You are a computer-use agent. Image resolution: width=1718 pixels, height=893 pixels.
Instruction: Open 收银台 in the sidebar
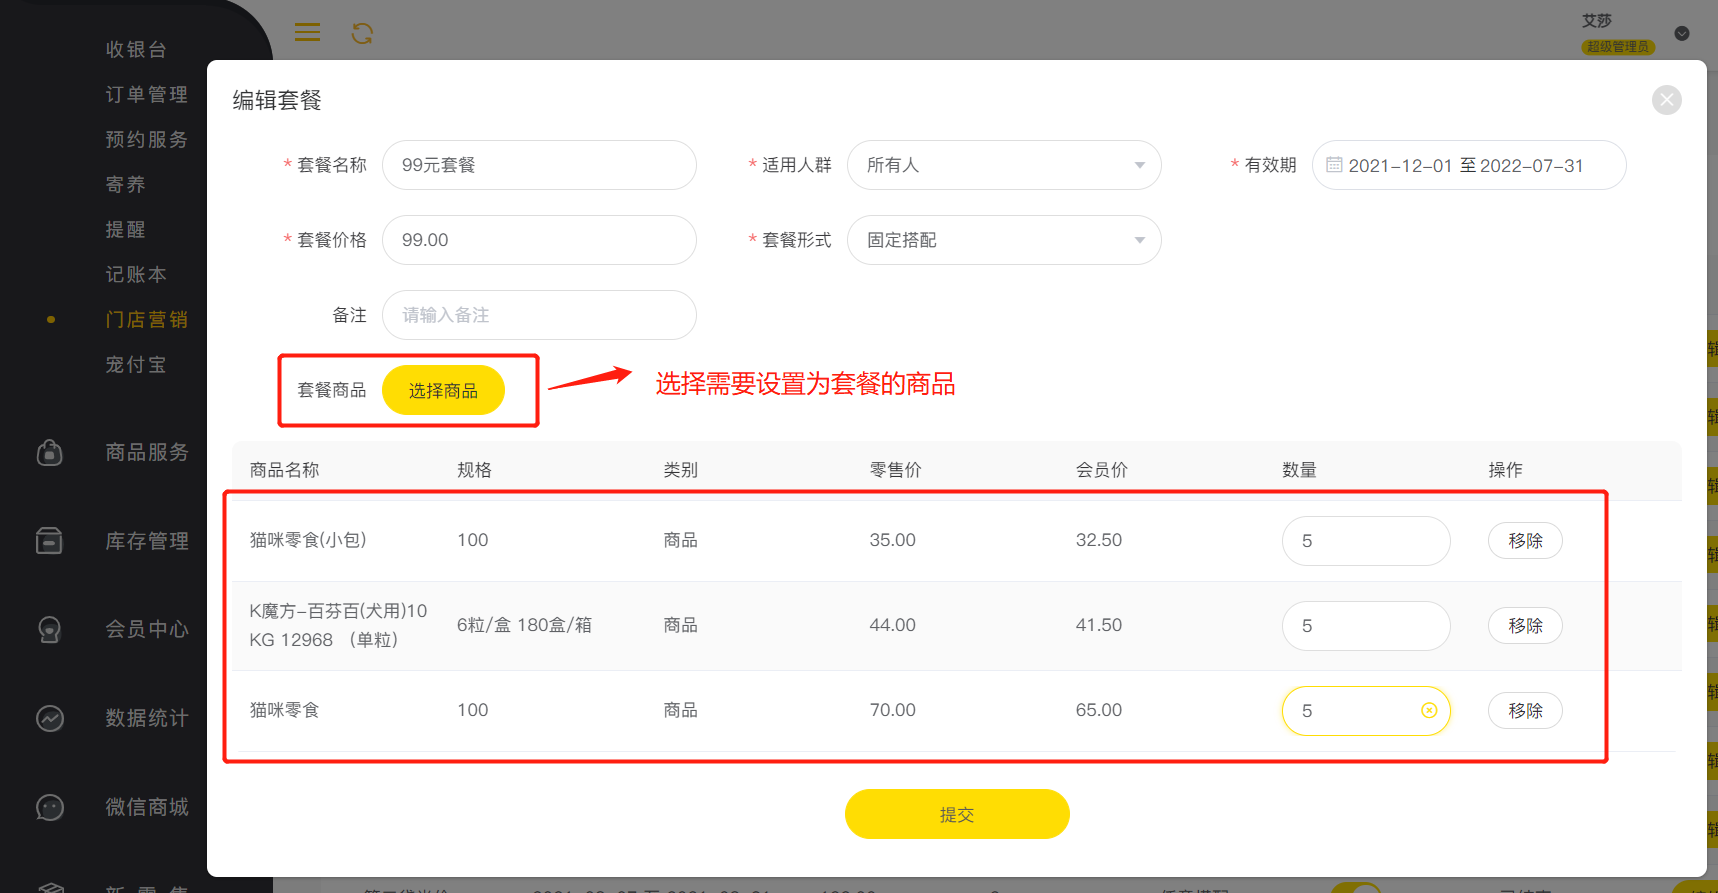tap(136, 49)
